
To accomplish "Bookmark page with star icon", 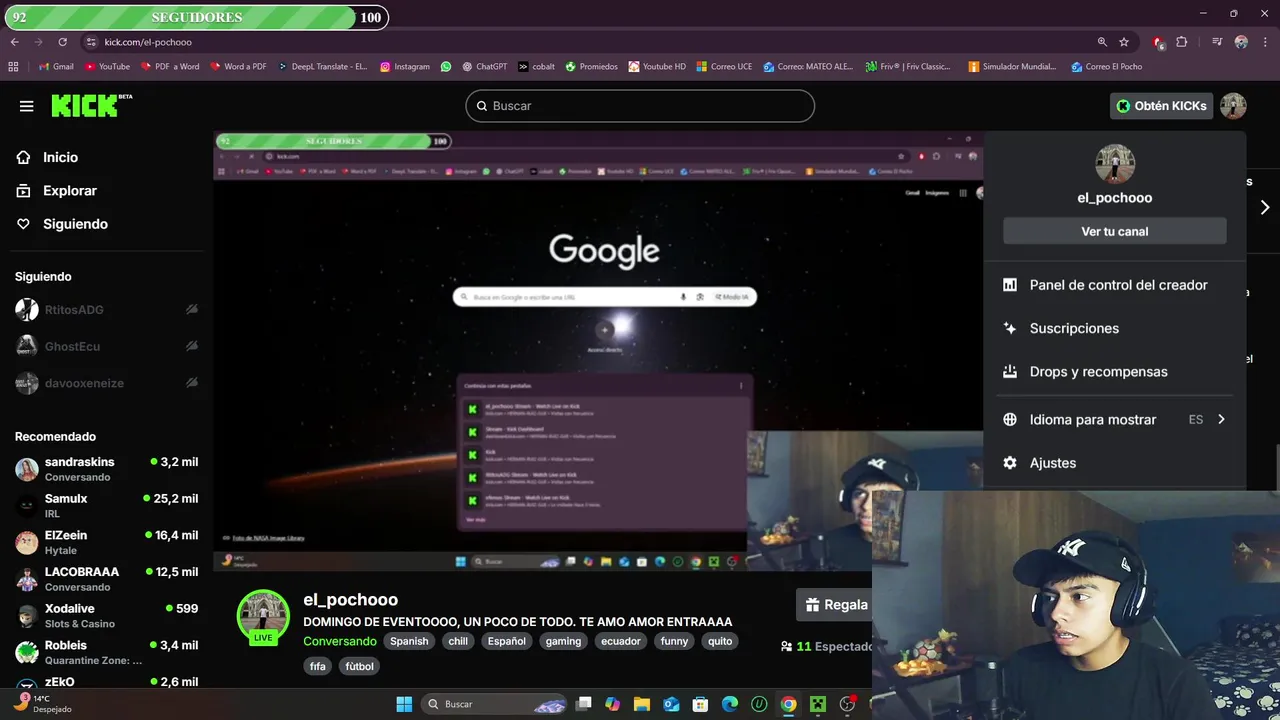I will point(1124,42).
